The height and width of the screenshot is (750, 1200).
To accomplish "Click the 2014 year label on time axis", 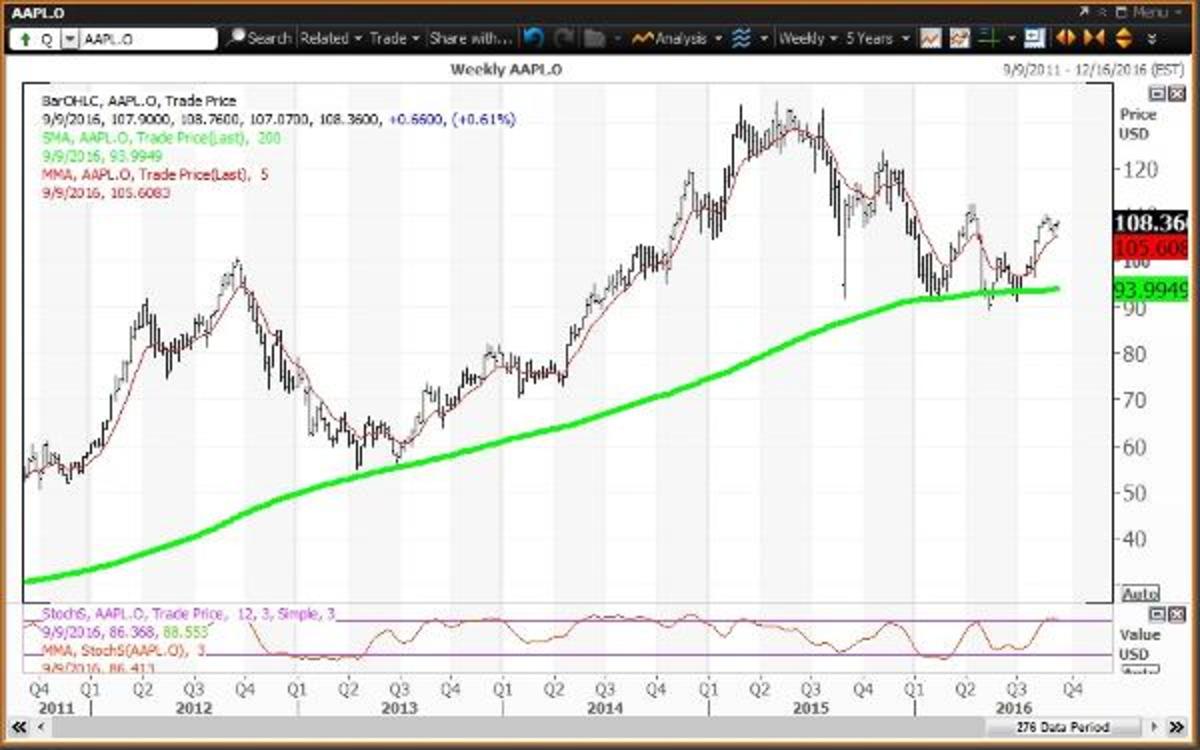I will (x=604, y=708).
